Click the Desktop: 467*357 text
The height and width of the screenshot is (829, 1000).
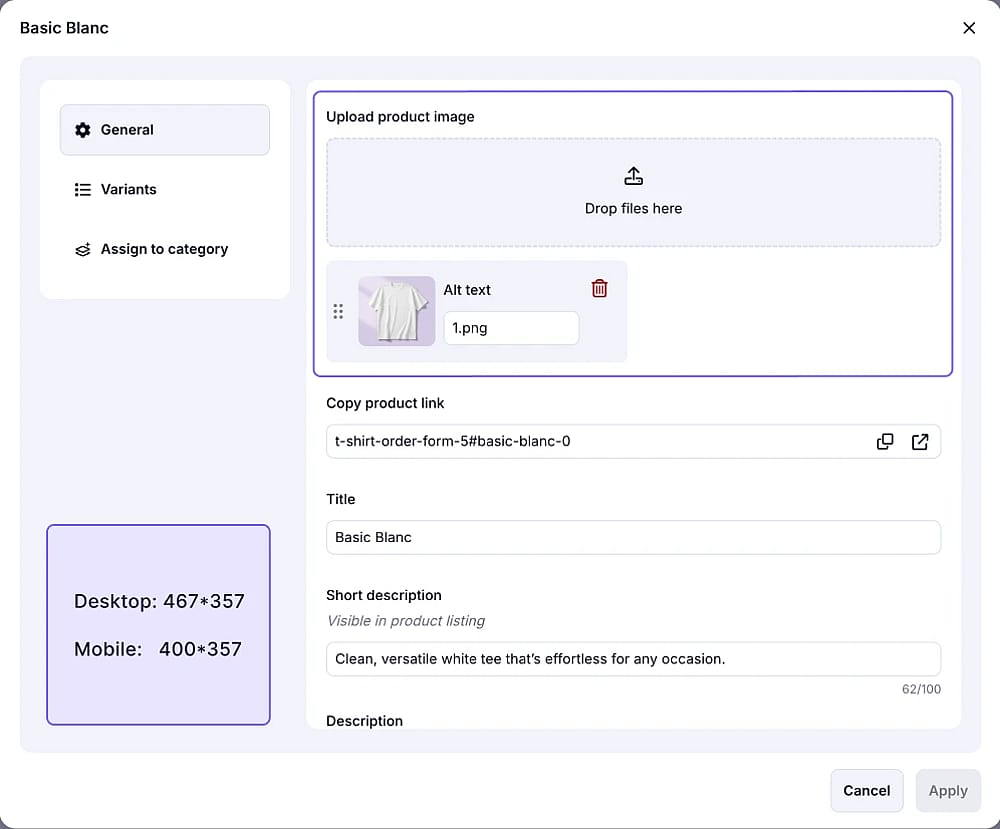(x=159, y=601)
